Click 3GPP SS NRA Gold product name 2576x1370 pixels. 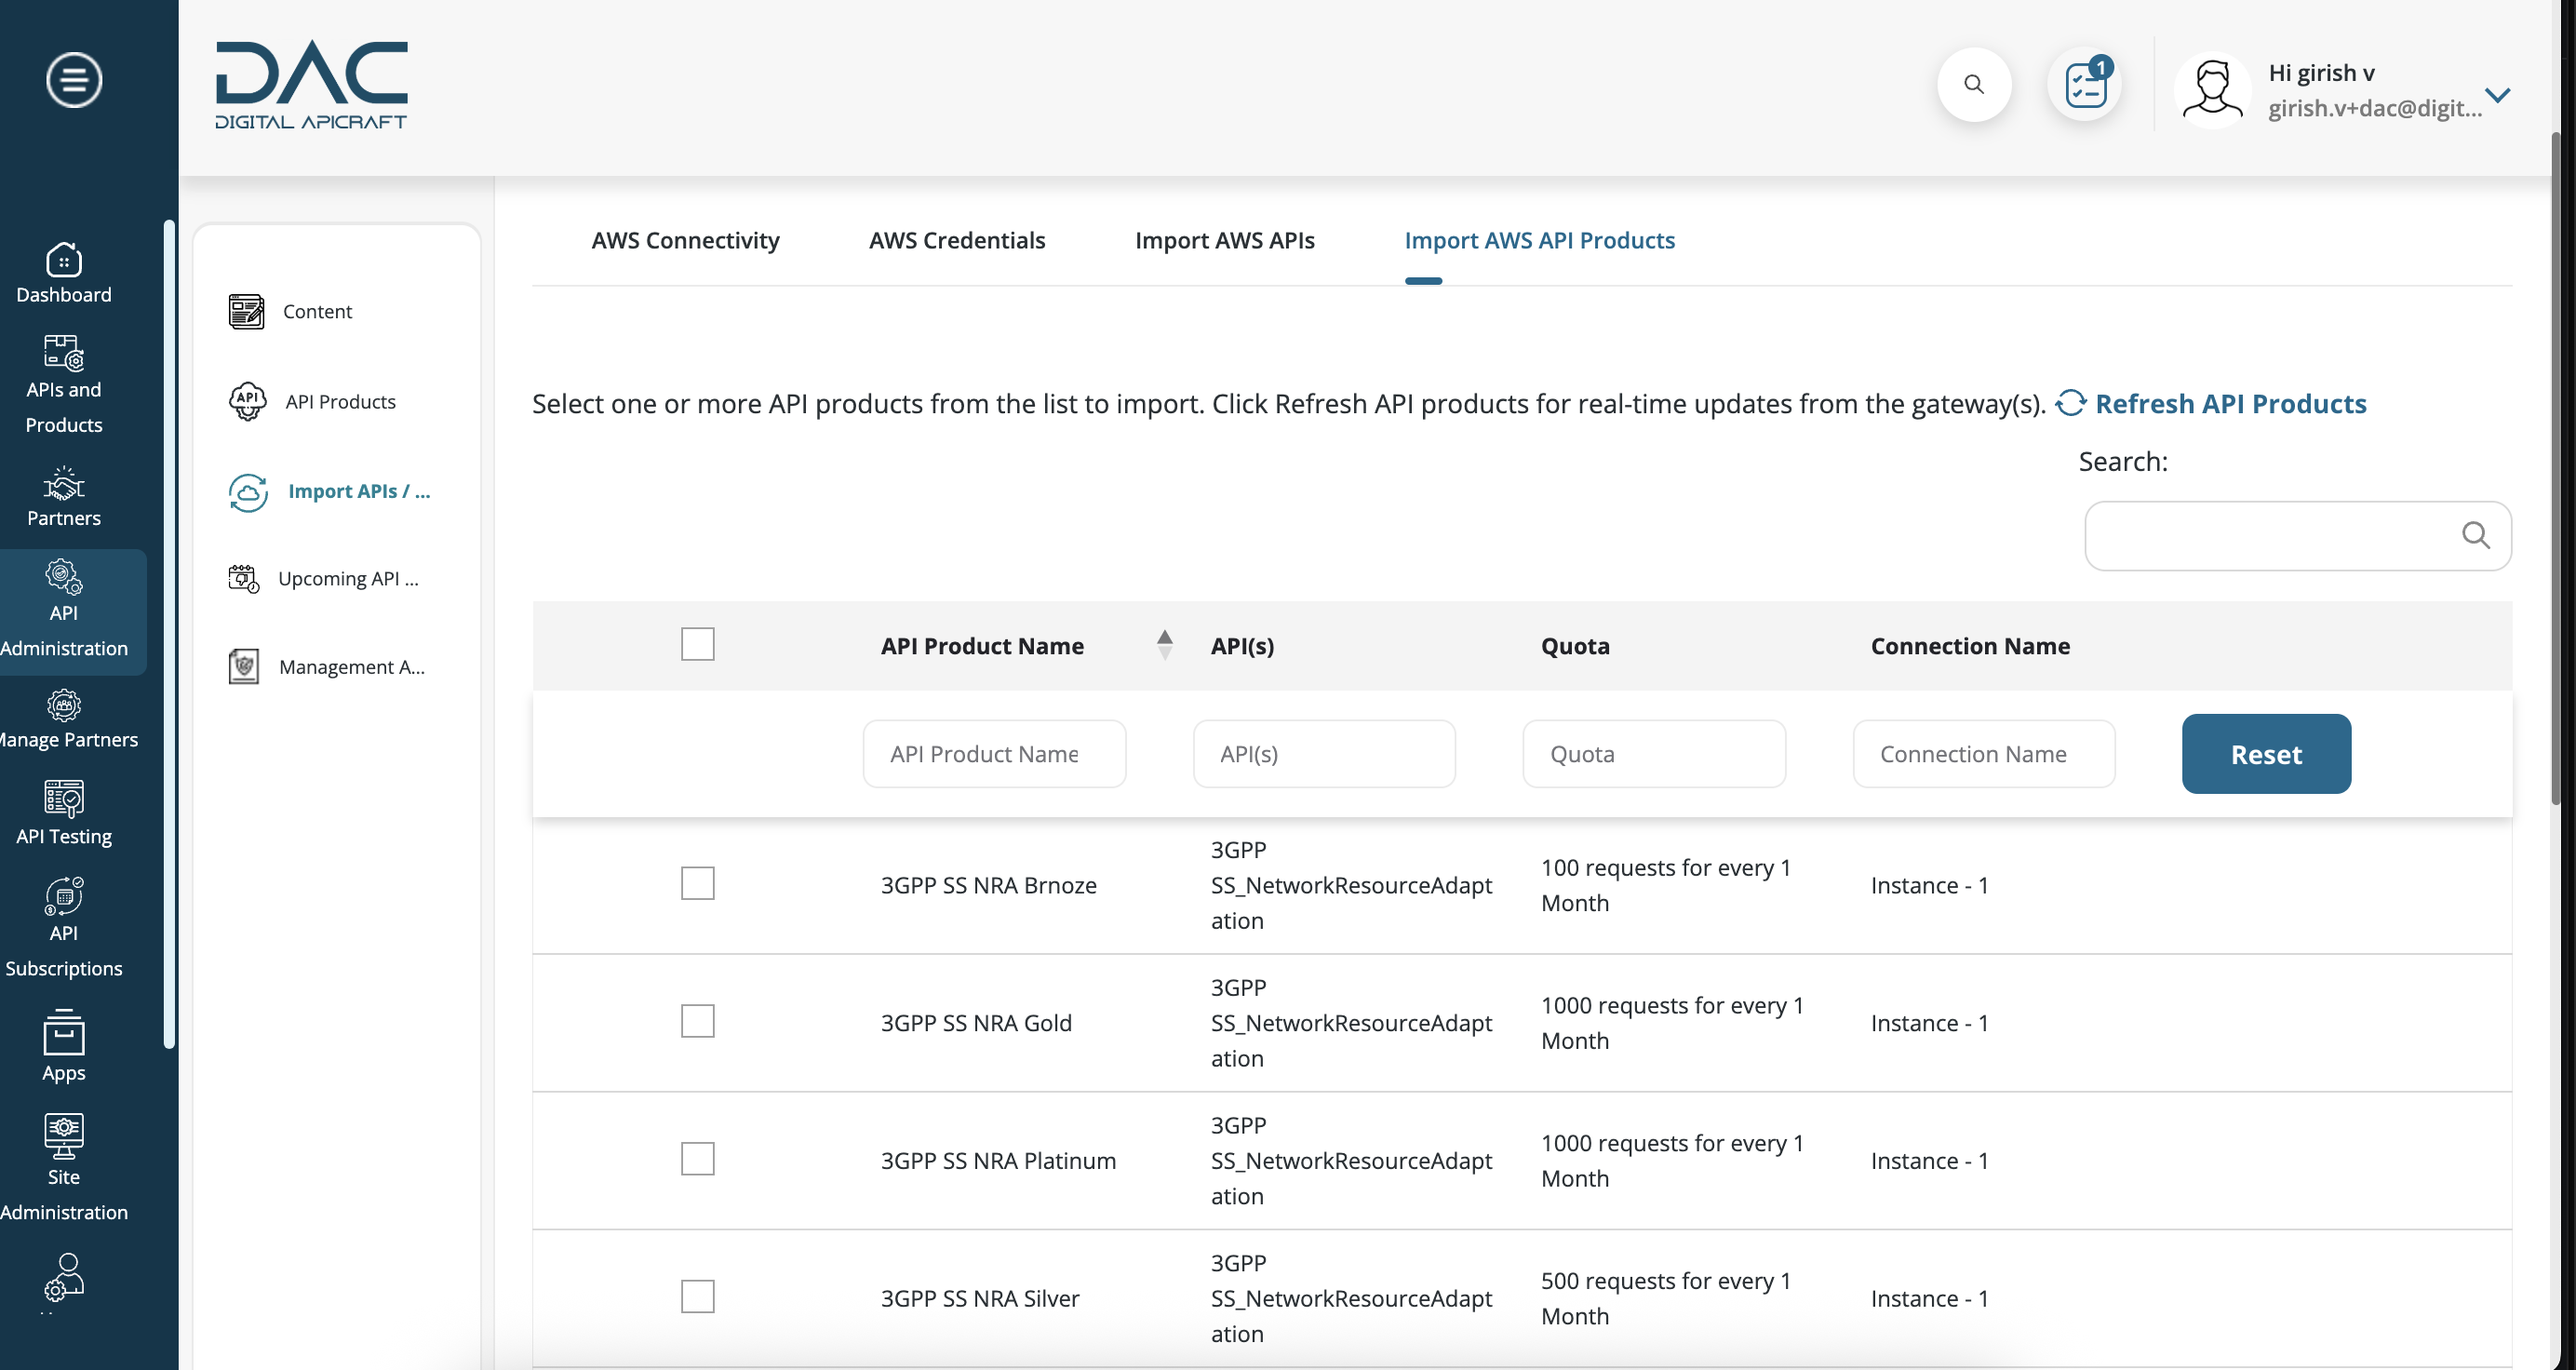pyautogui.click(x=976, y=1024)
